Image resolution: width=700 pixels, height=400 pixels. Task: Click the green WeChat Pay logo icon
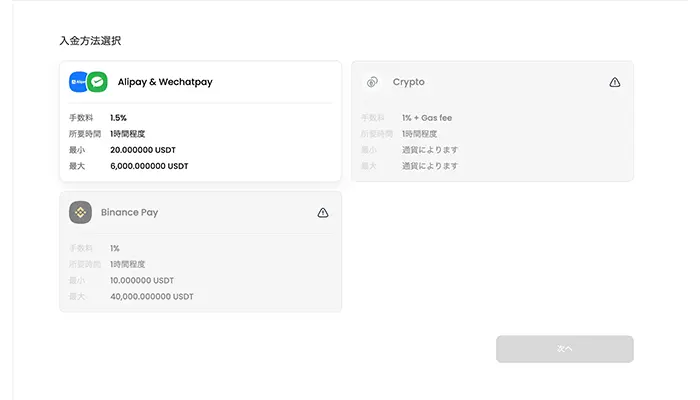pyautogui.click(x=97, y=82)
